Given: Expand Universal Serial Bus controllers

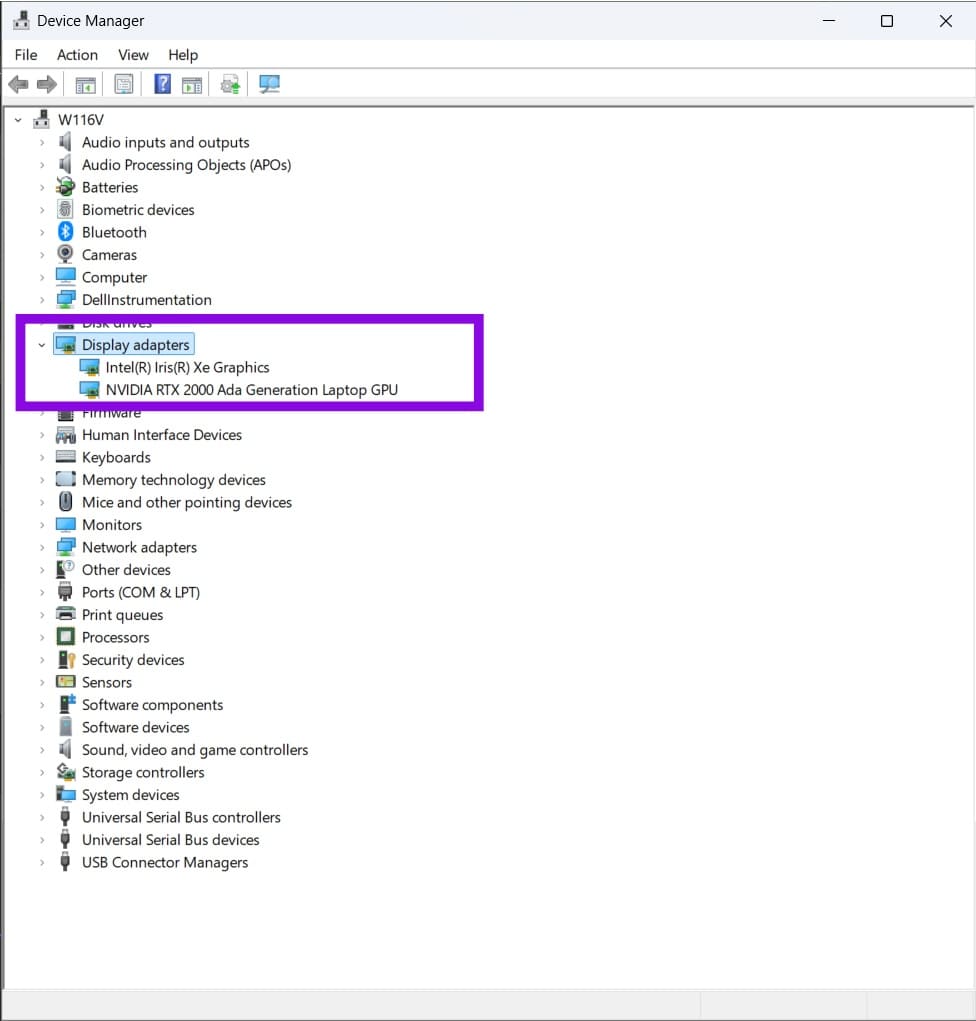Looking at the screenshot, I should [x=42, y=817].
